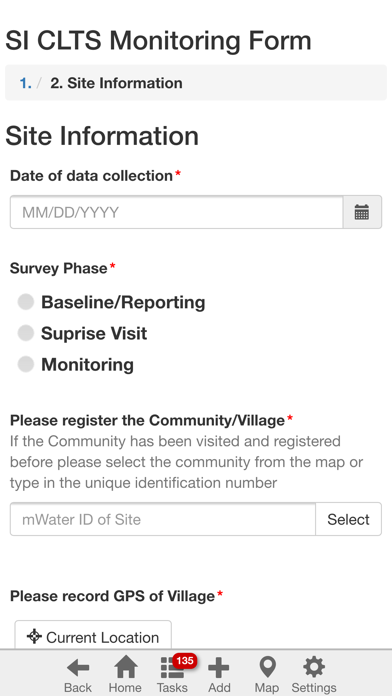Open the calendar date picker icon
The image size is (392, 696).
pyautogui.click(x=362, y=213)
